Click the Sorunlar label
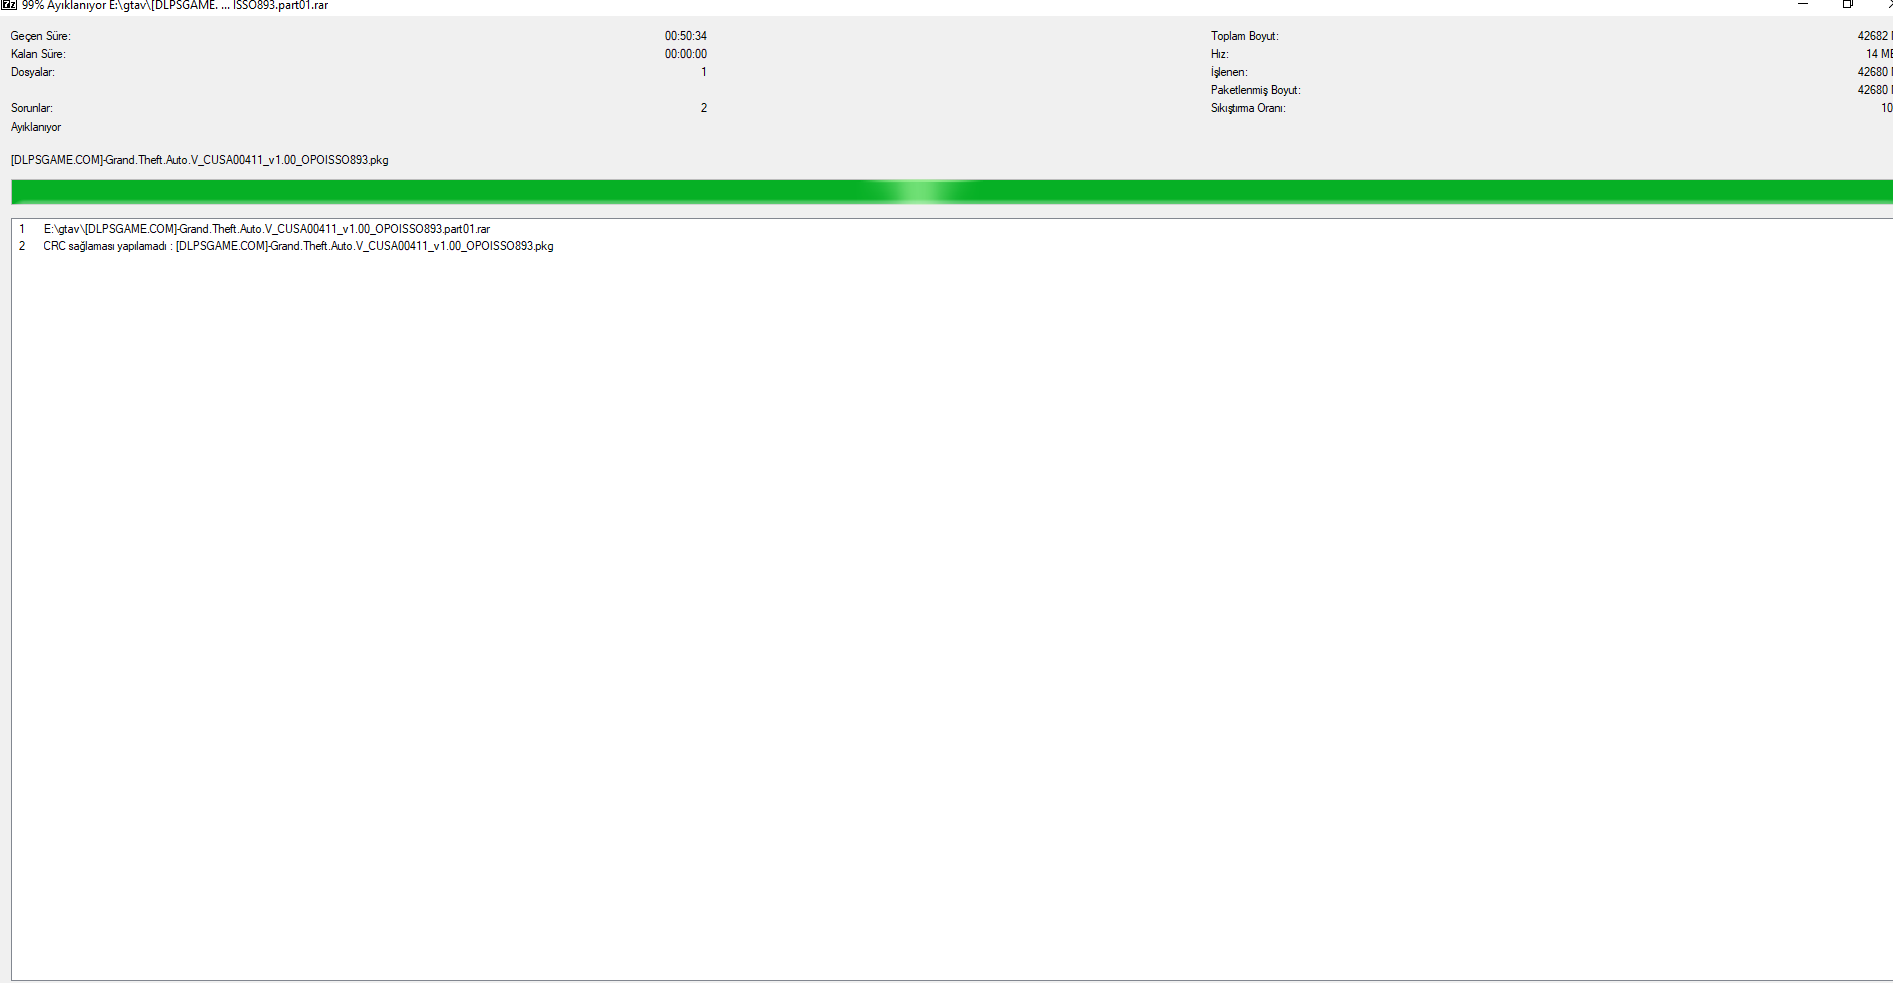1893x983 pixels. [31, 108]
